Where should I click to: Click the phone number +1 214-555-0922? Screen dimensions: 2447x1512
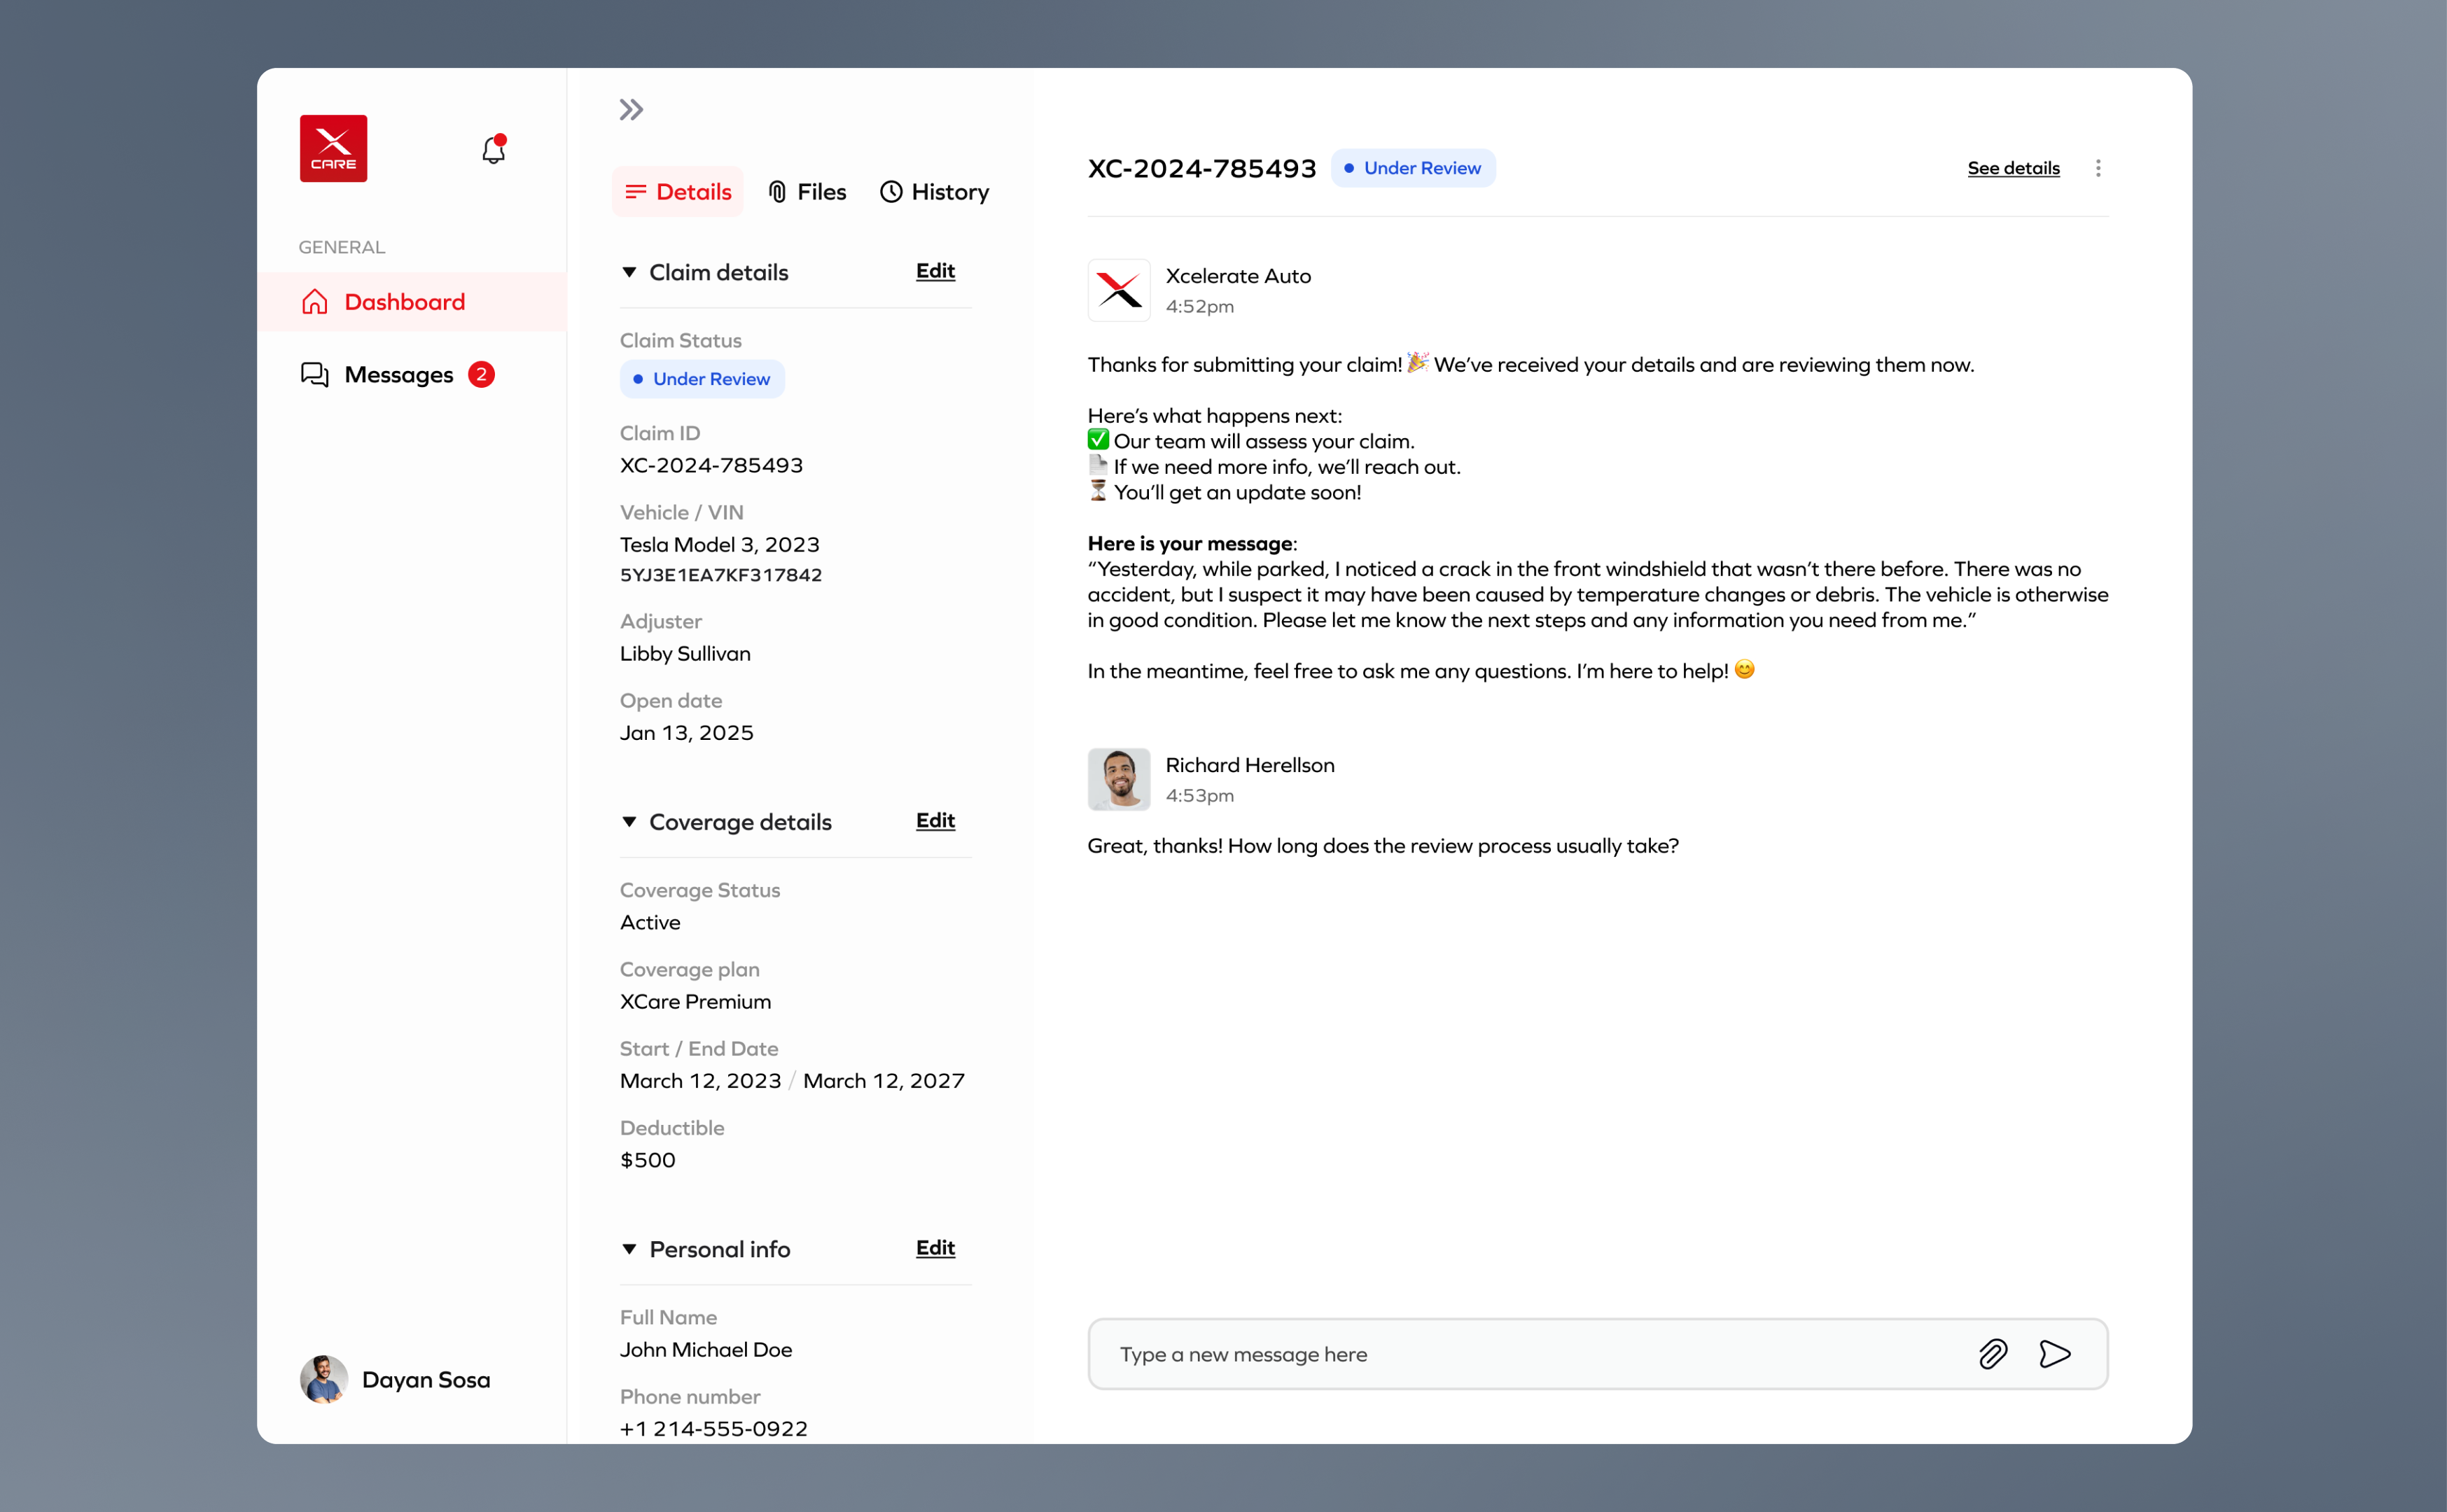[x=713, y=1429]
